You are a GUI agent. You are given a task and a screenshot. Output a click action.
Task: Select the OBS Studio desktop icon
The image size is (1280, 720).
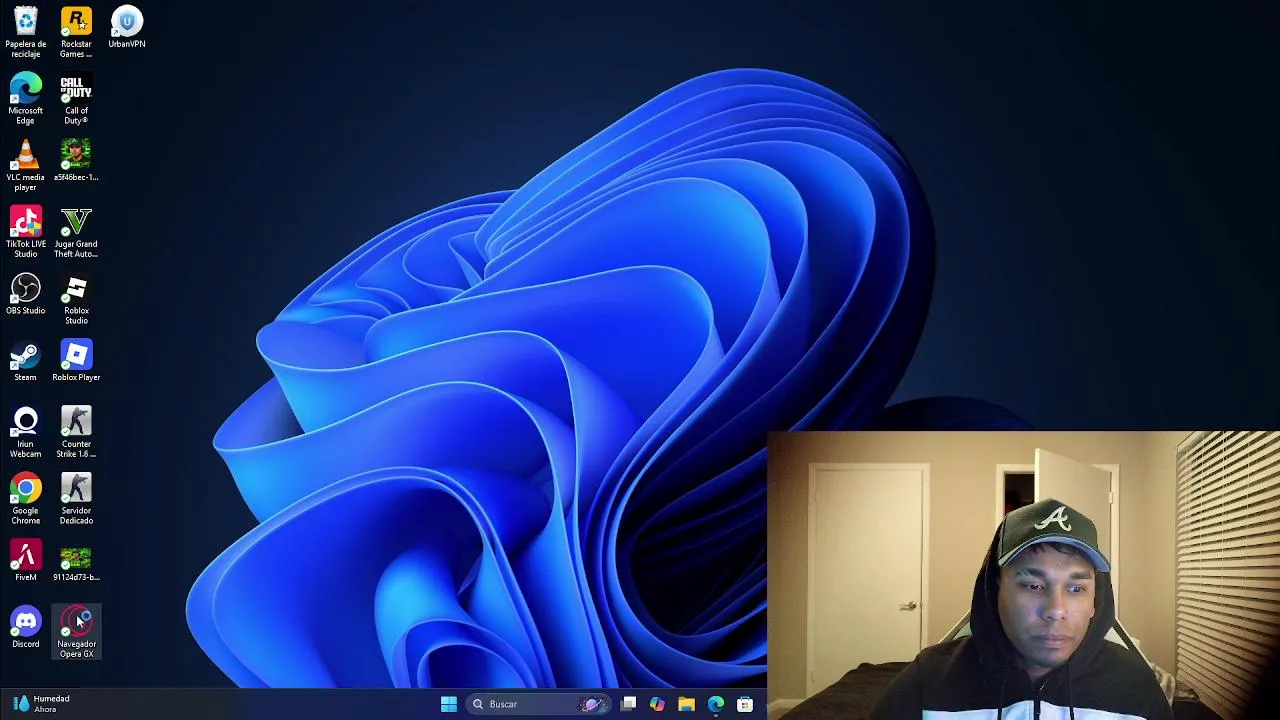(x=25, y=294)
